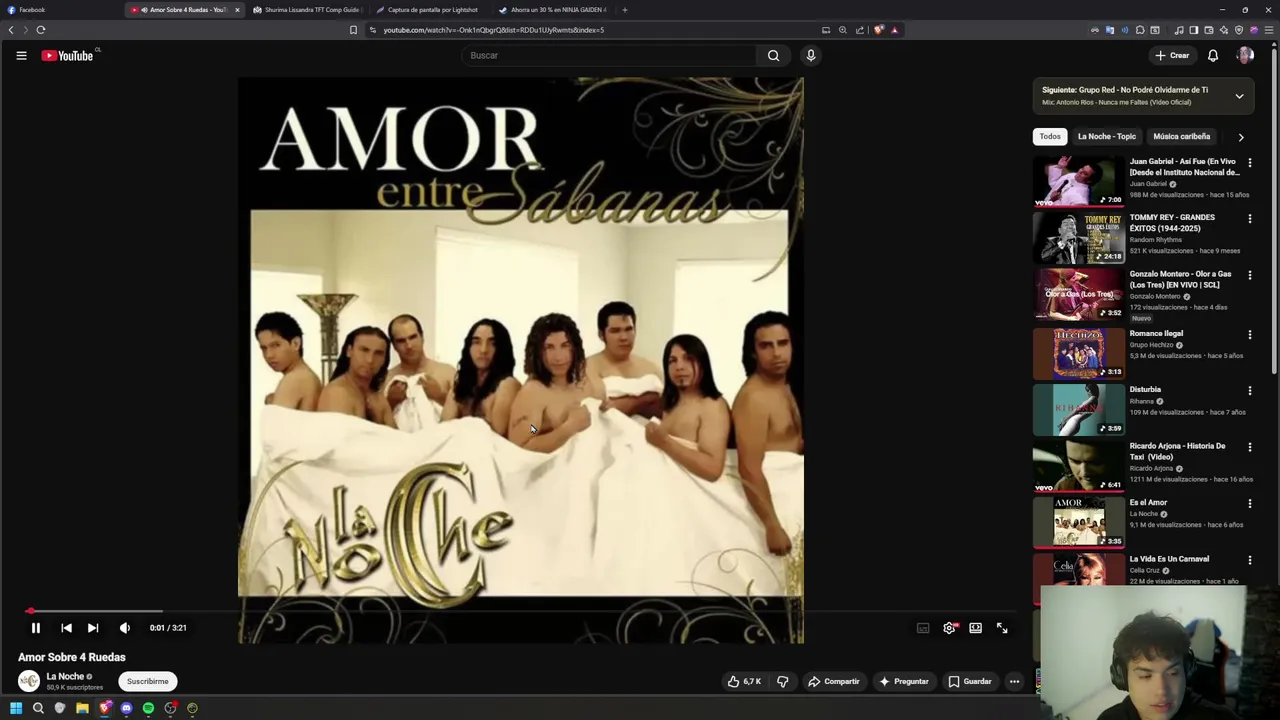Open the La Noche channel avatar
1280x720 pixels.
coord(29,681)
